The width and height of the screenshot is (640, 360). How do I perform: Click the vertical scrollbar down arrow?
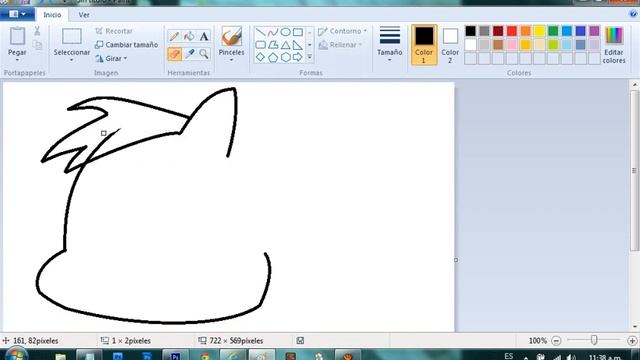(x=635, y=327)
